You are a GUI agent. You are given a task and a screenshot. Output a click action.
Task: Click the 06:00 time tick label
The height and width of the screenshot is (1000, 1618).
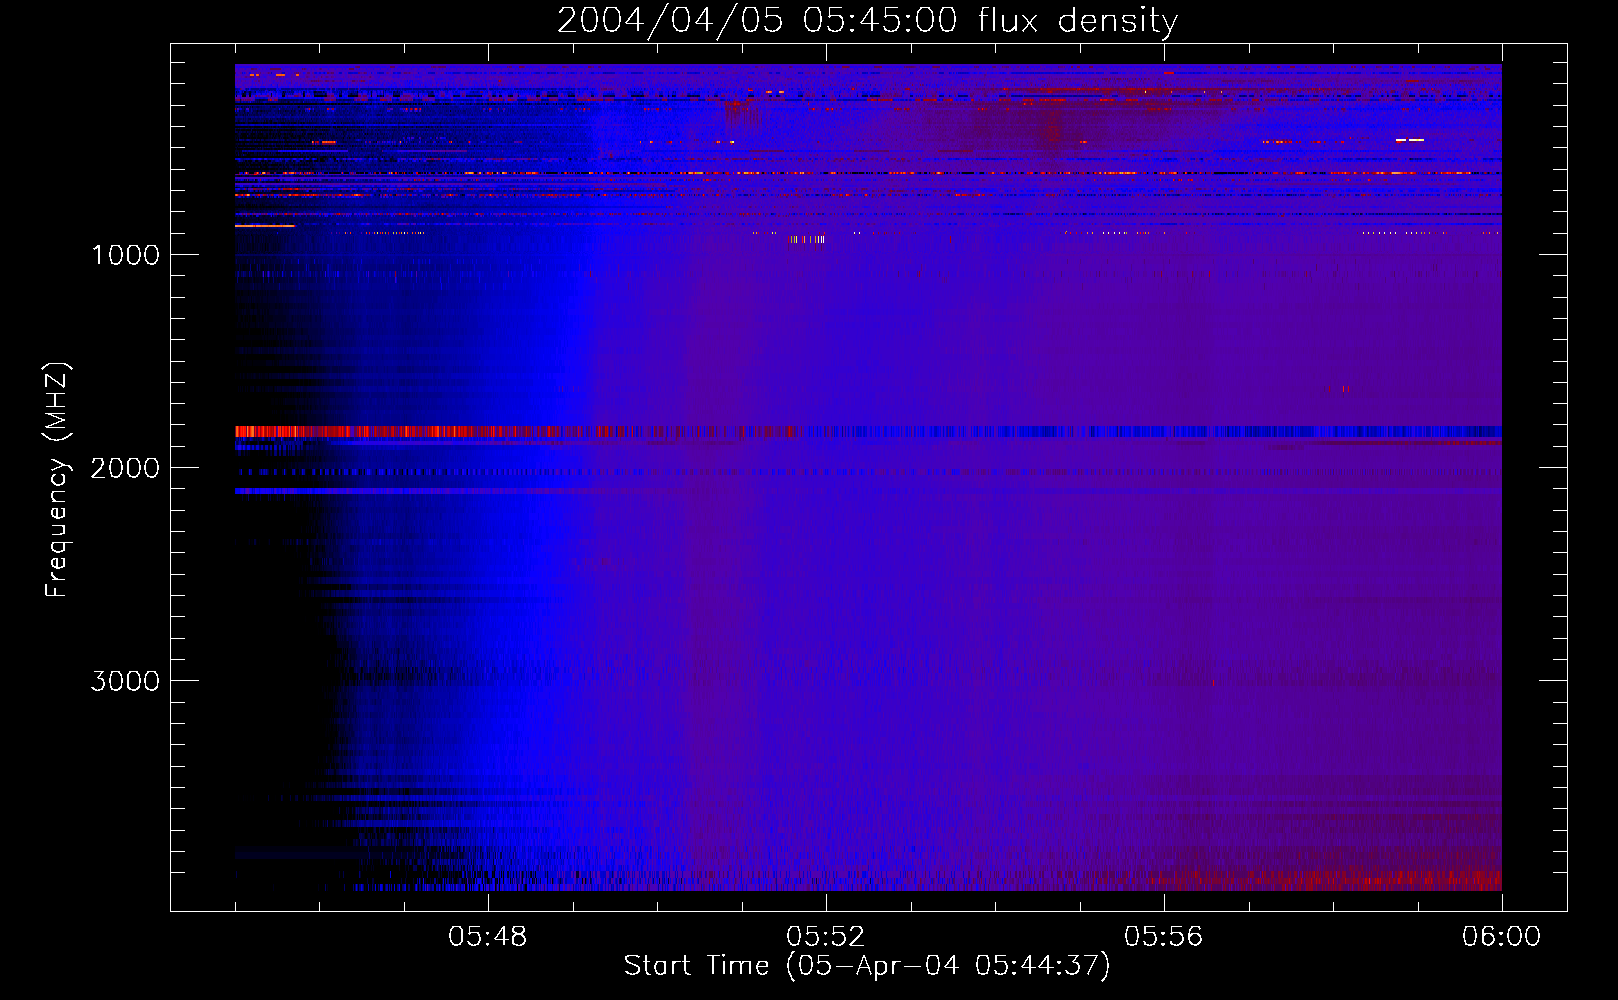(1502, 937)
